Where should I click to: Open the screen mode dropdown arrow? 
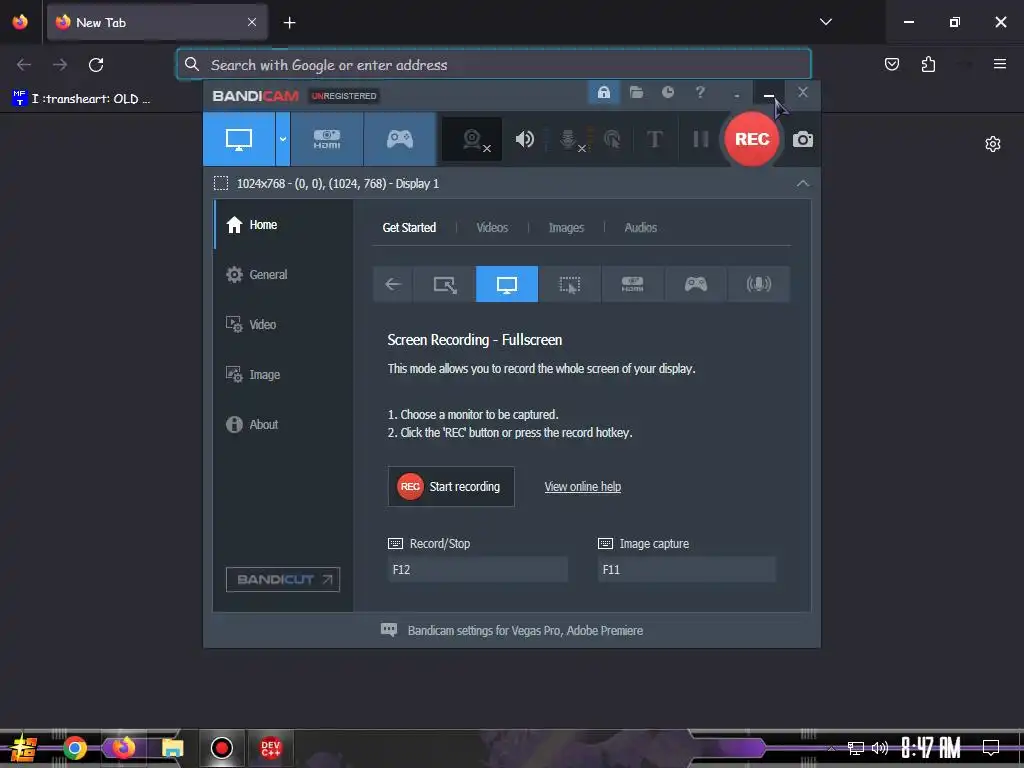283,138
